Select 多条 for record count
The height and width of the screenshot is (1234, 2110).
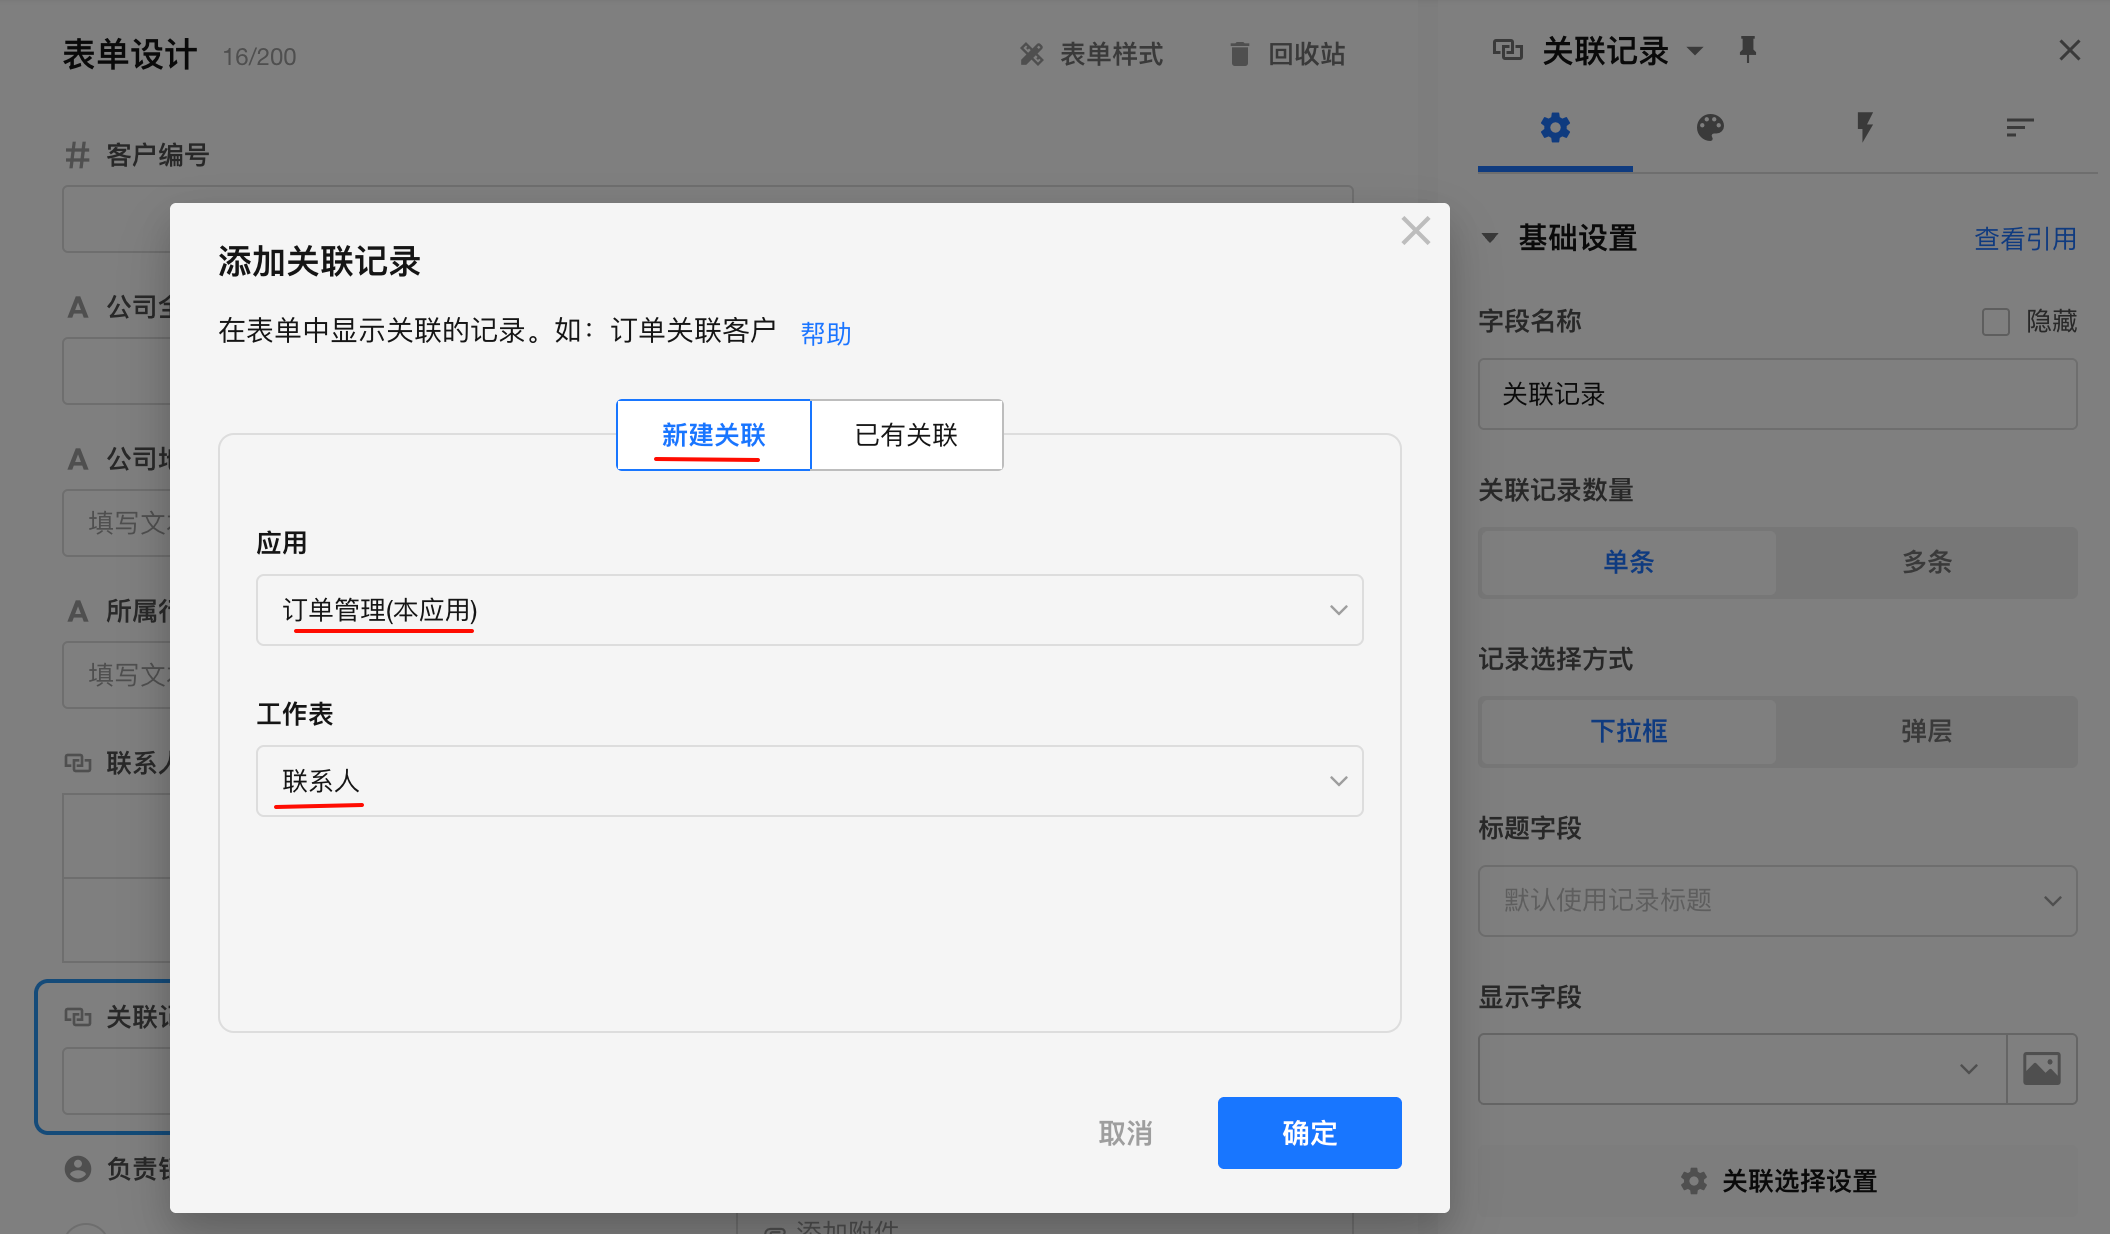point(1926,562)
